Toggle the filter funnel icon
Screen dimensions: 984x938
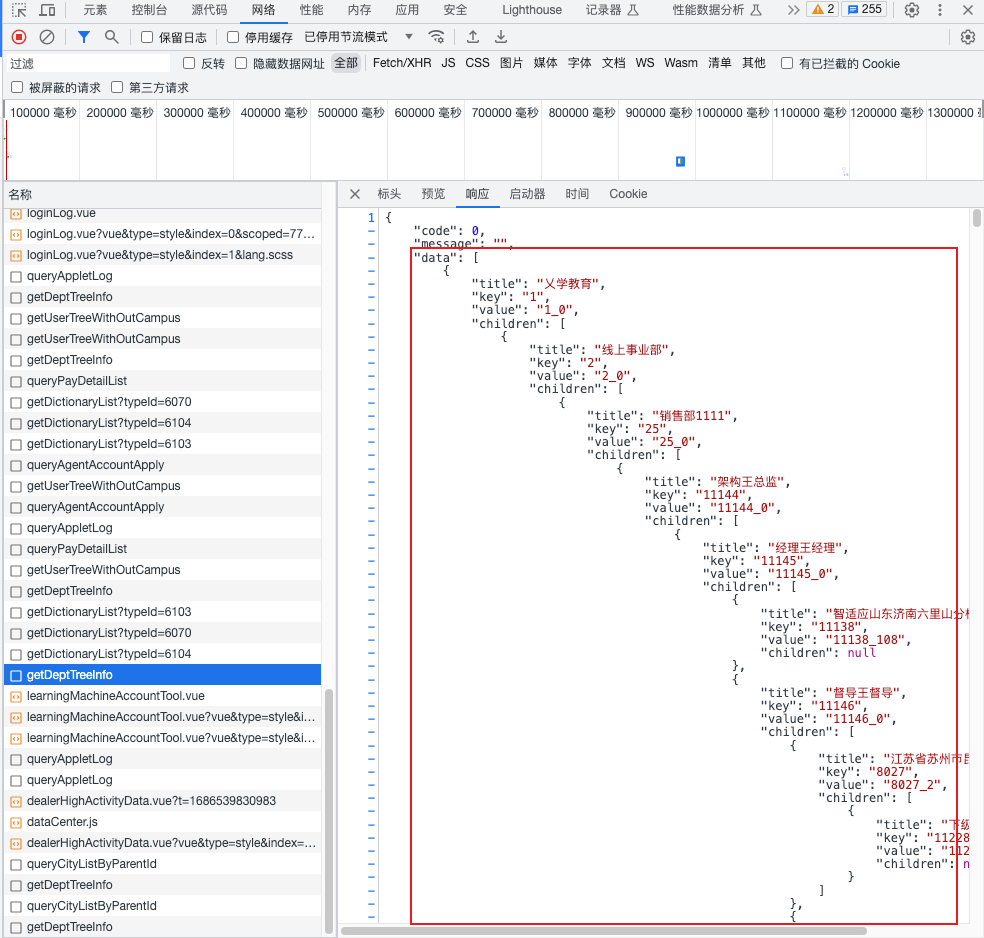83,37
